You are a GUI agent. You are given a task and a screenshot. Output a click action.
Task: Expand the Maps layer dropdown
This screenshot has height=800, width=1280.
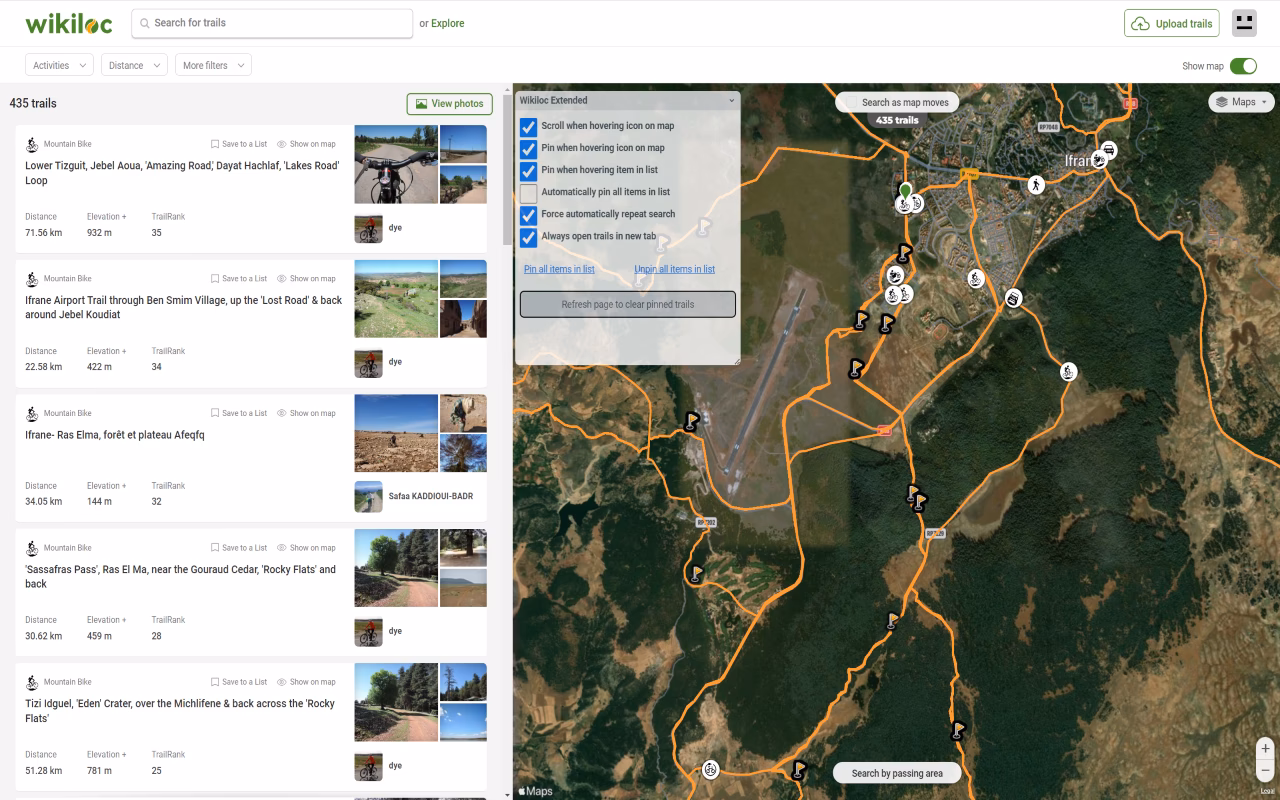click(1242, 102)
